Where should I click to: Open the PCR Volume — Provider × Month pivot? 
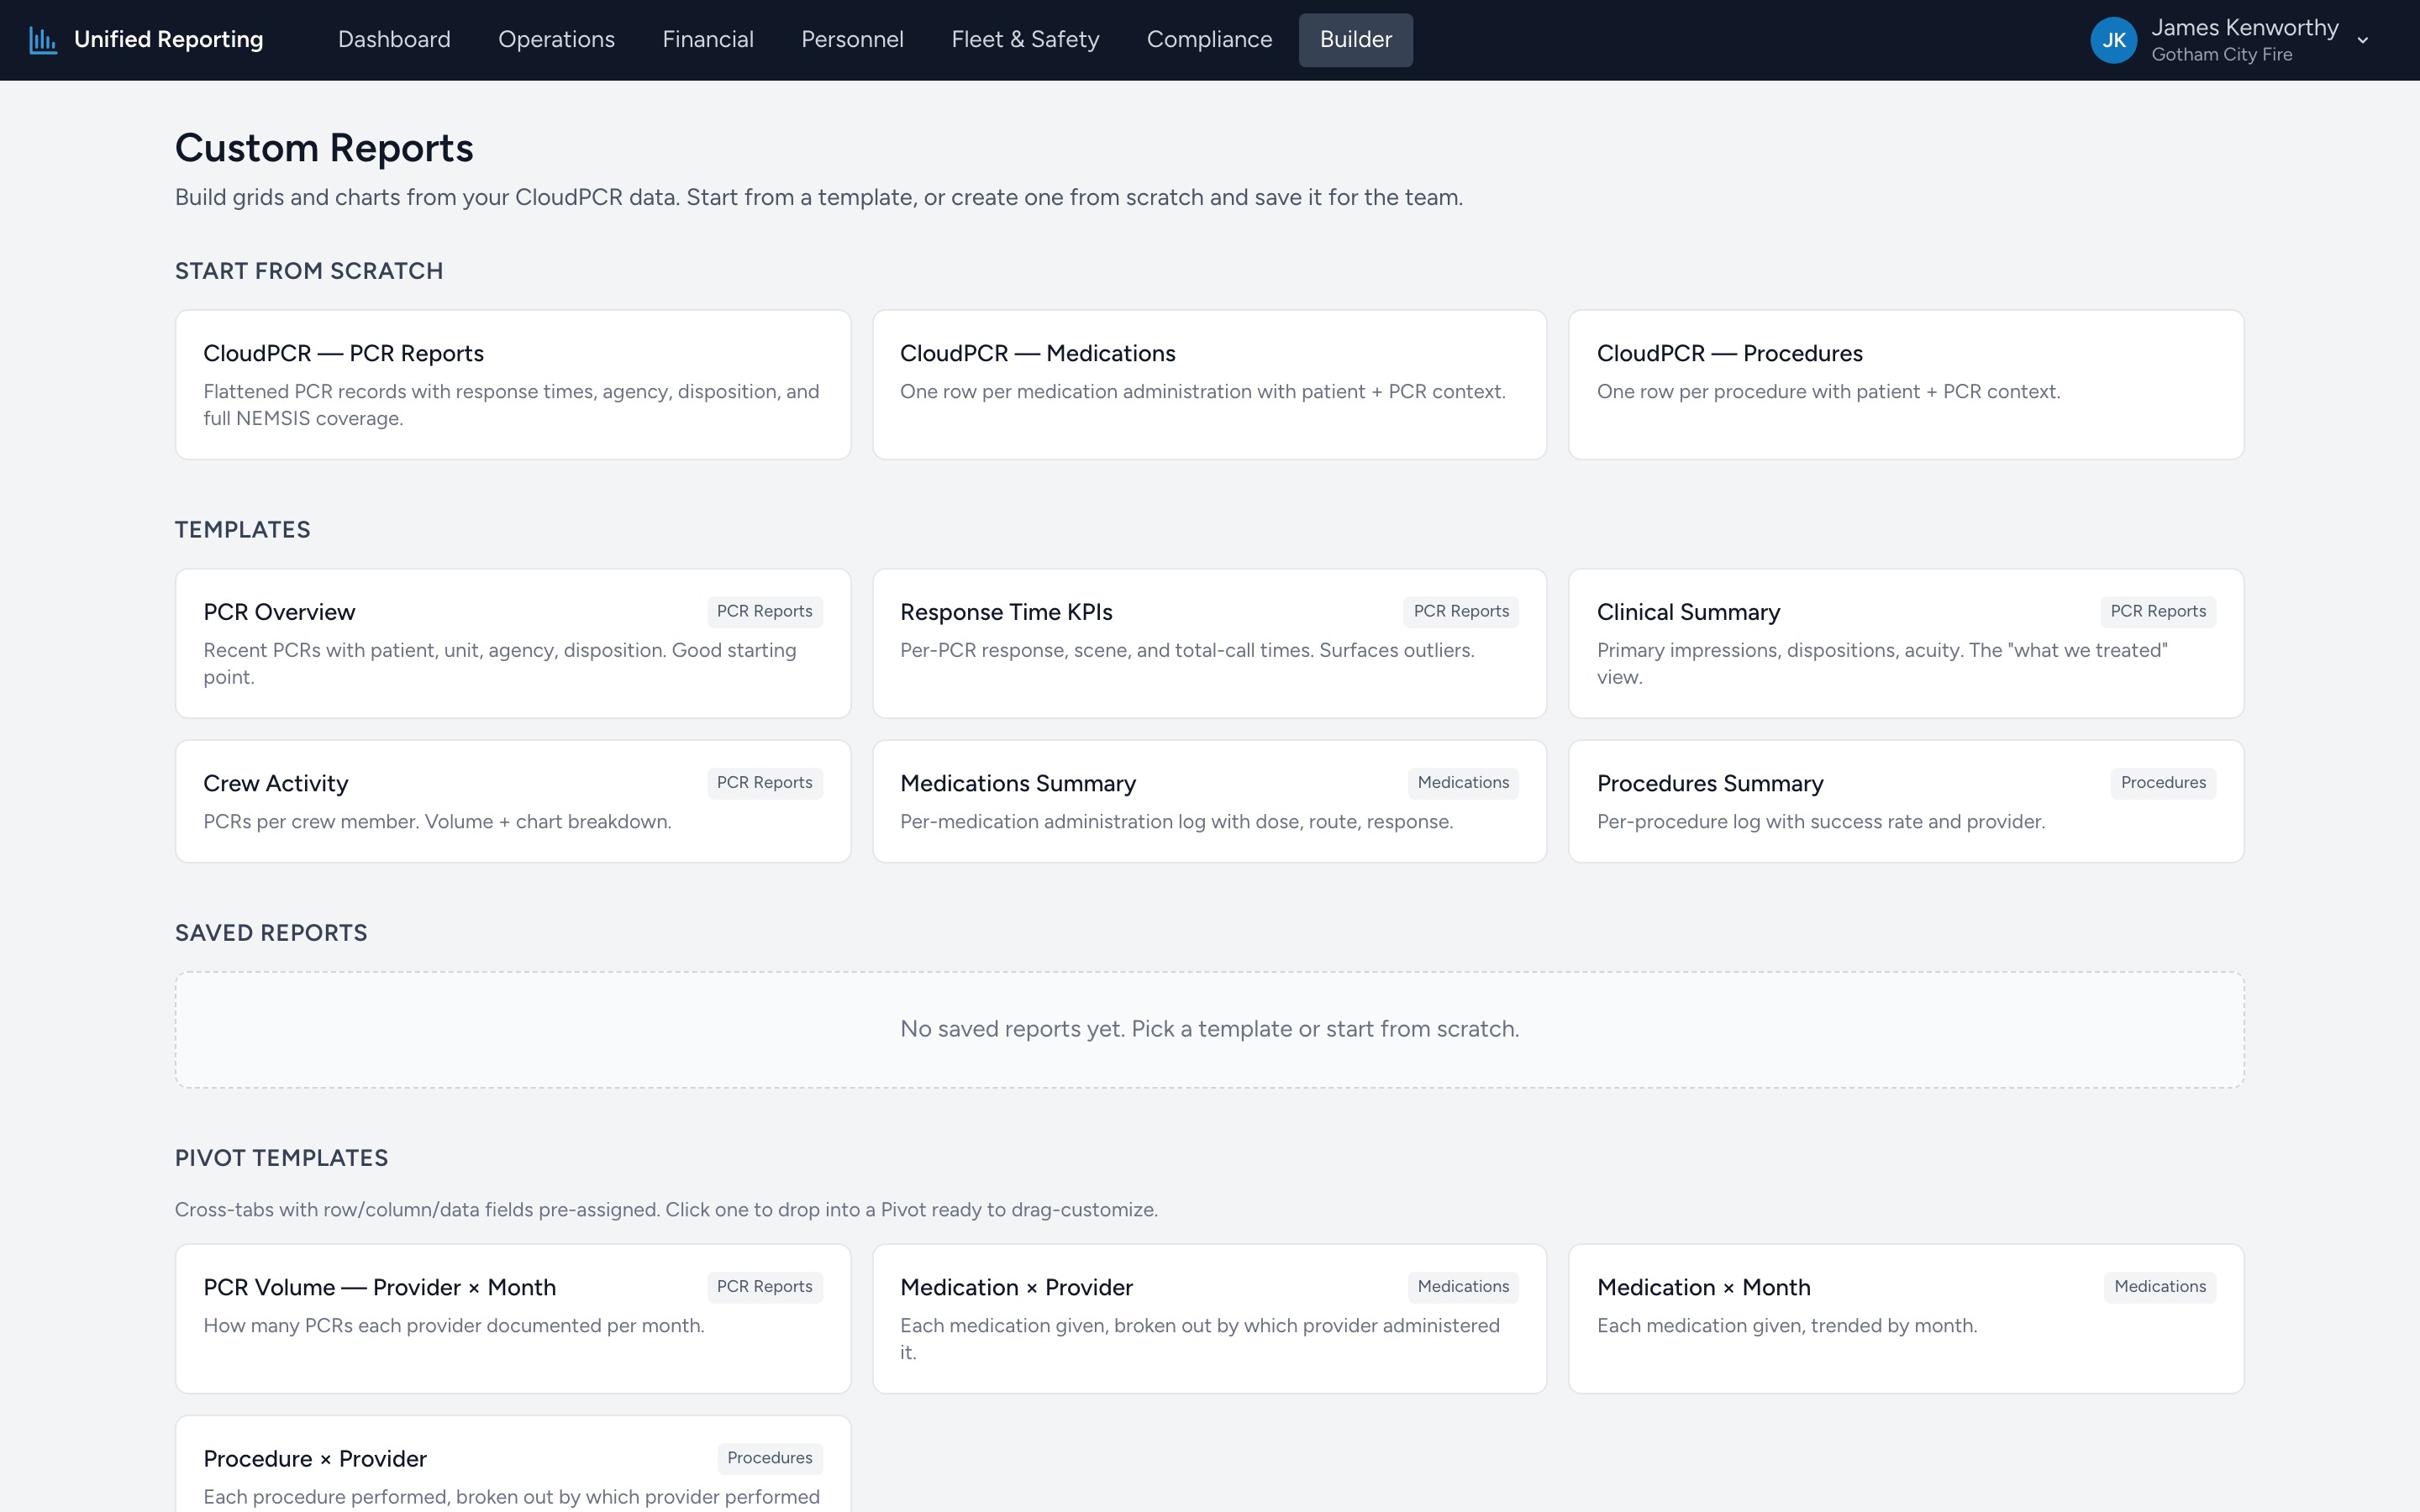[x=513, y=1319]
